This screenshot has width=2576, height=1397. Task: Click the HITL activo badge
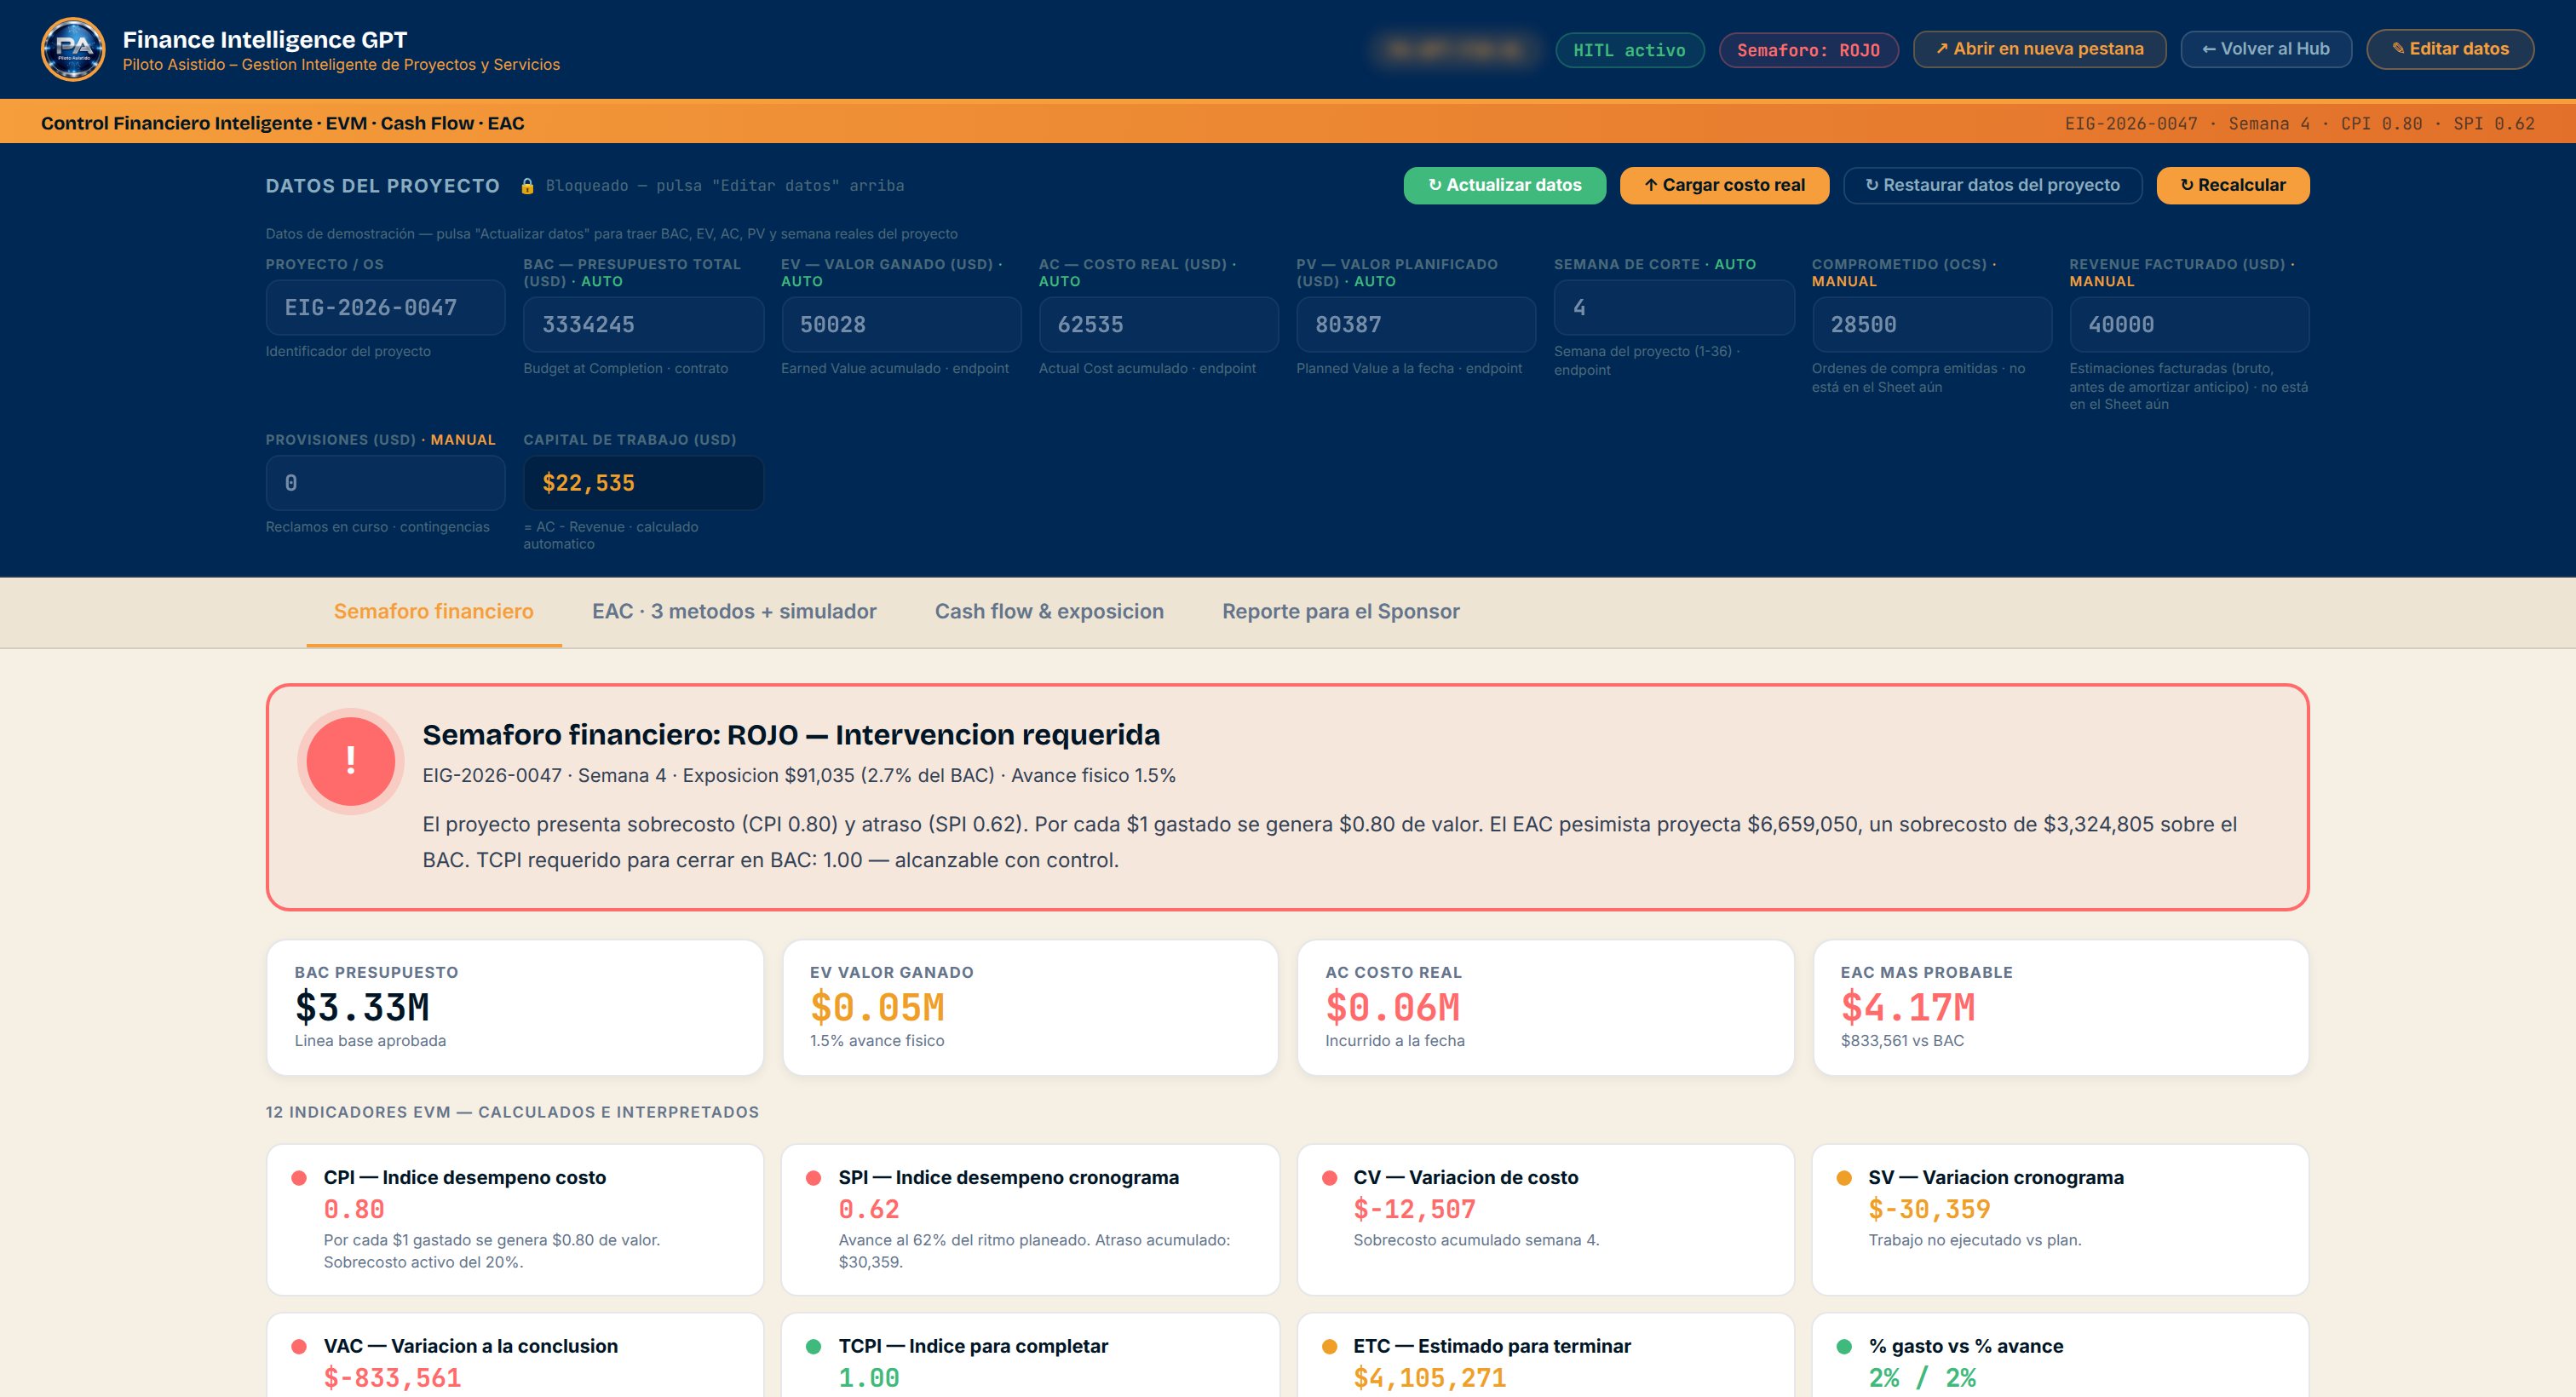1630,50
